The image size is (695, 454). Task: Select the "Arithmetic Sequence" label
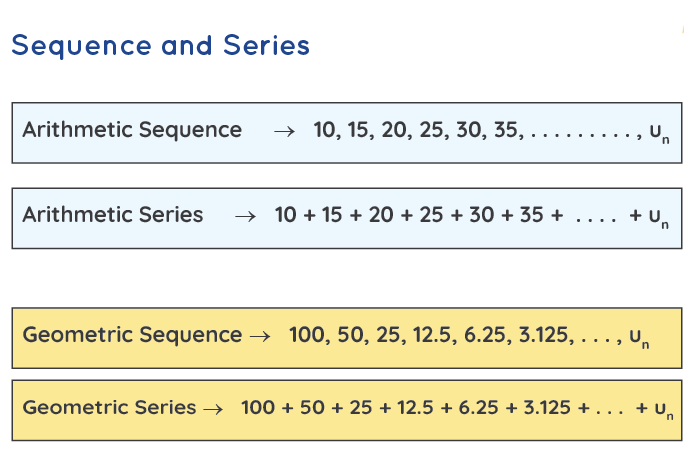coord(132,130)
